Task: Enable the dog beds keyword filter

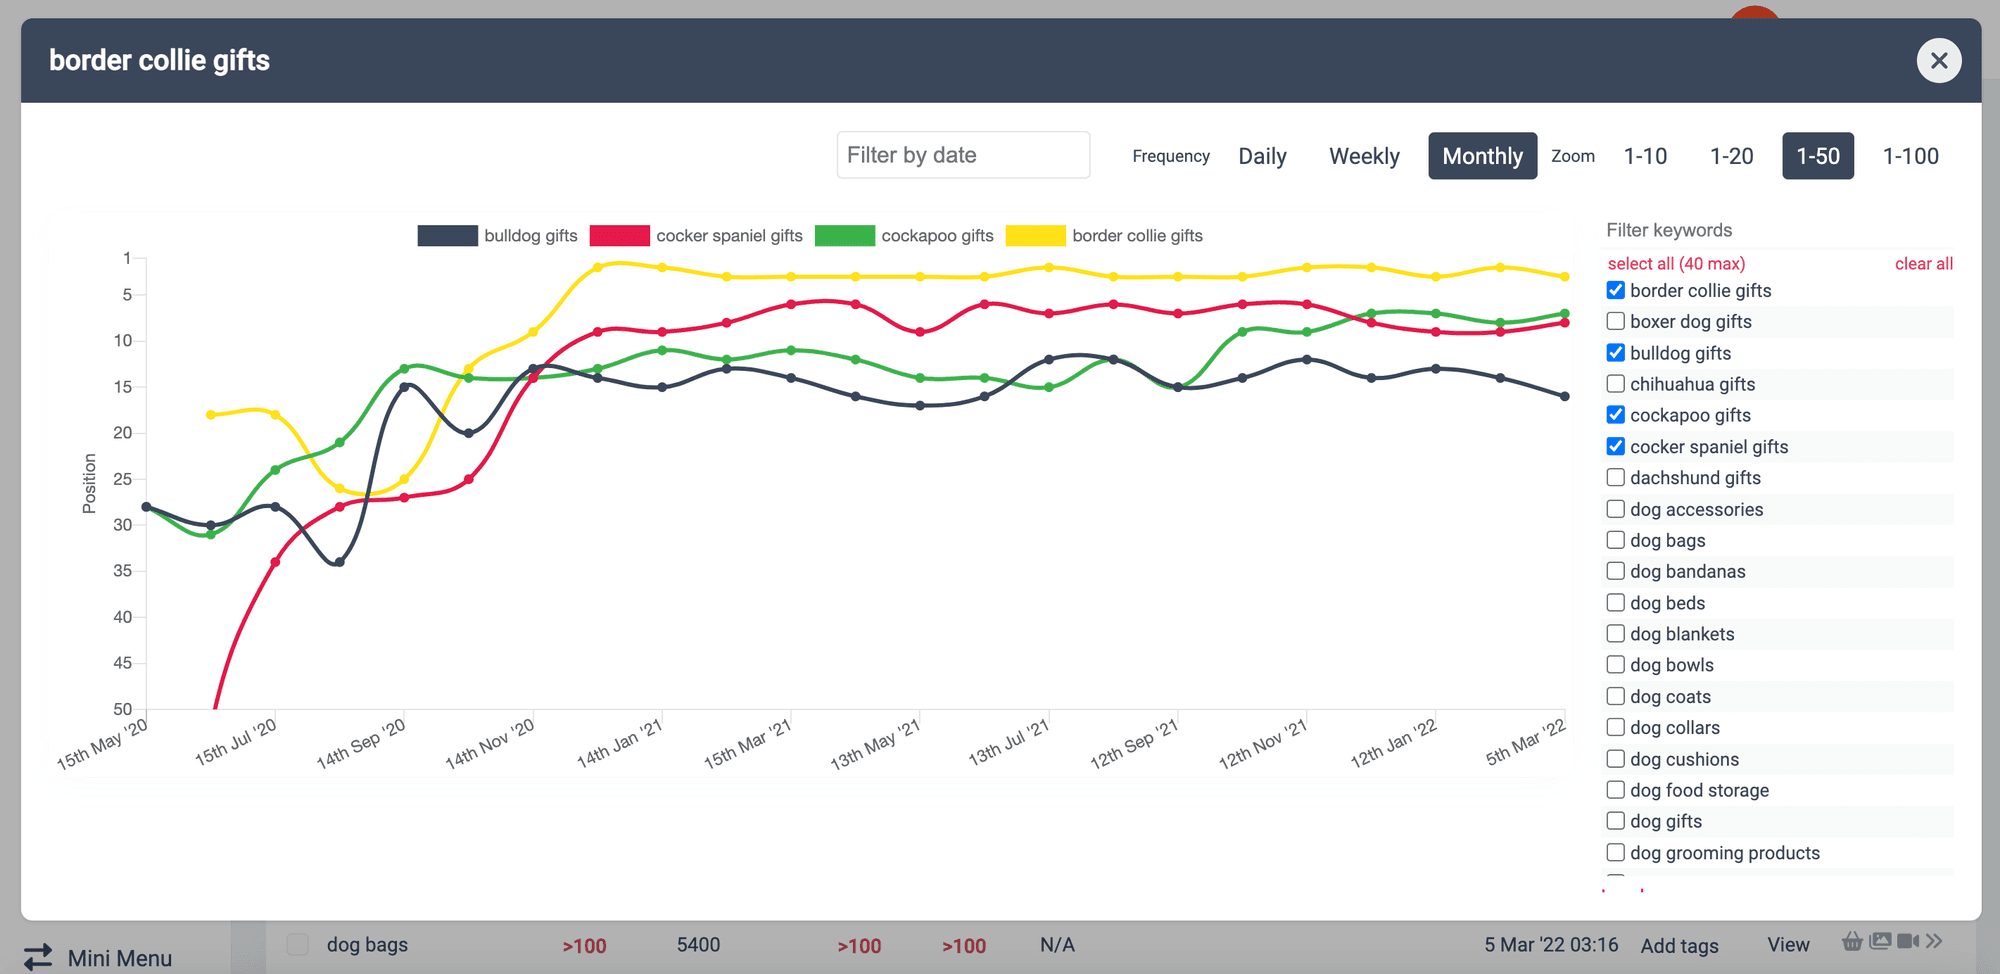Action: [1616, 602]
